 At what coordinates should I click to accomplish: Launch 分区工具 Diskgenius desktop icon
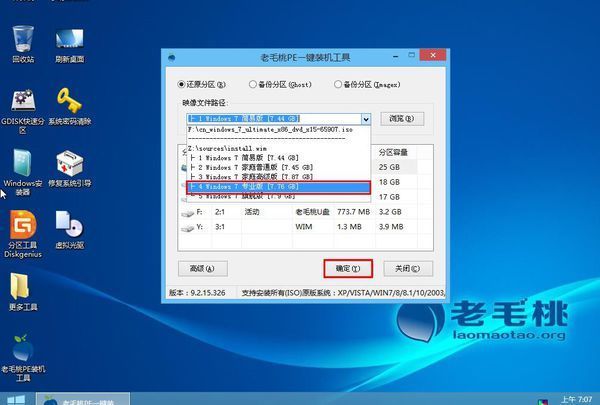tap(23, 234)
